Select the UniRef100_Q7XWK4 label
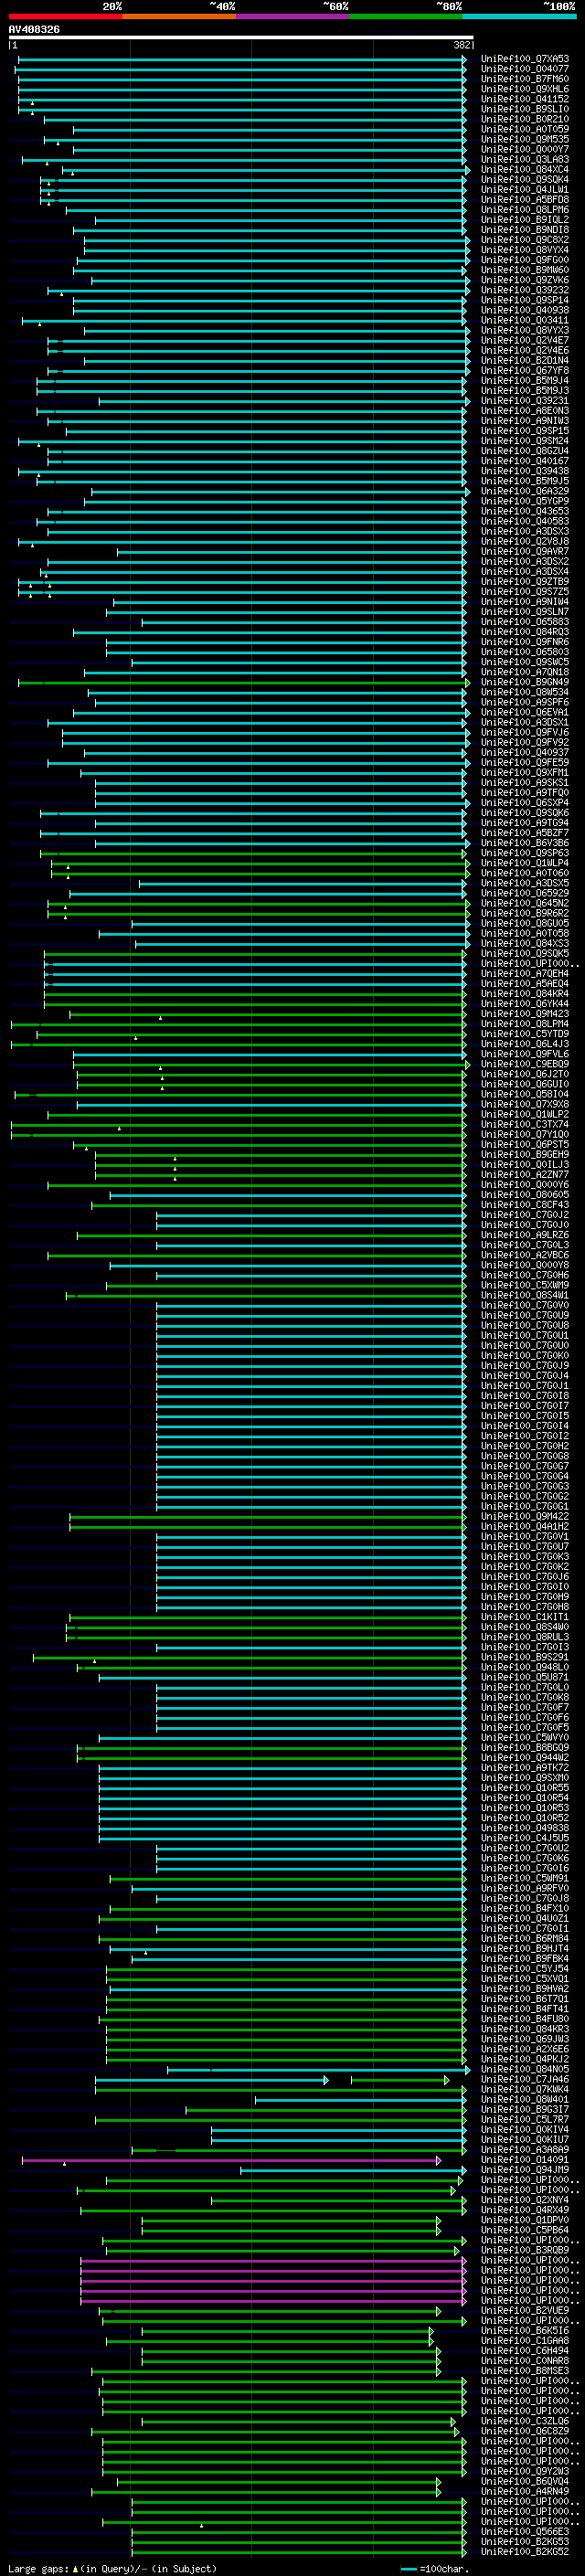Screen dimensions: 585x2576 525,2089
